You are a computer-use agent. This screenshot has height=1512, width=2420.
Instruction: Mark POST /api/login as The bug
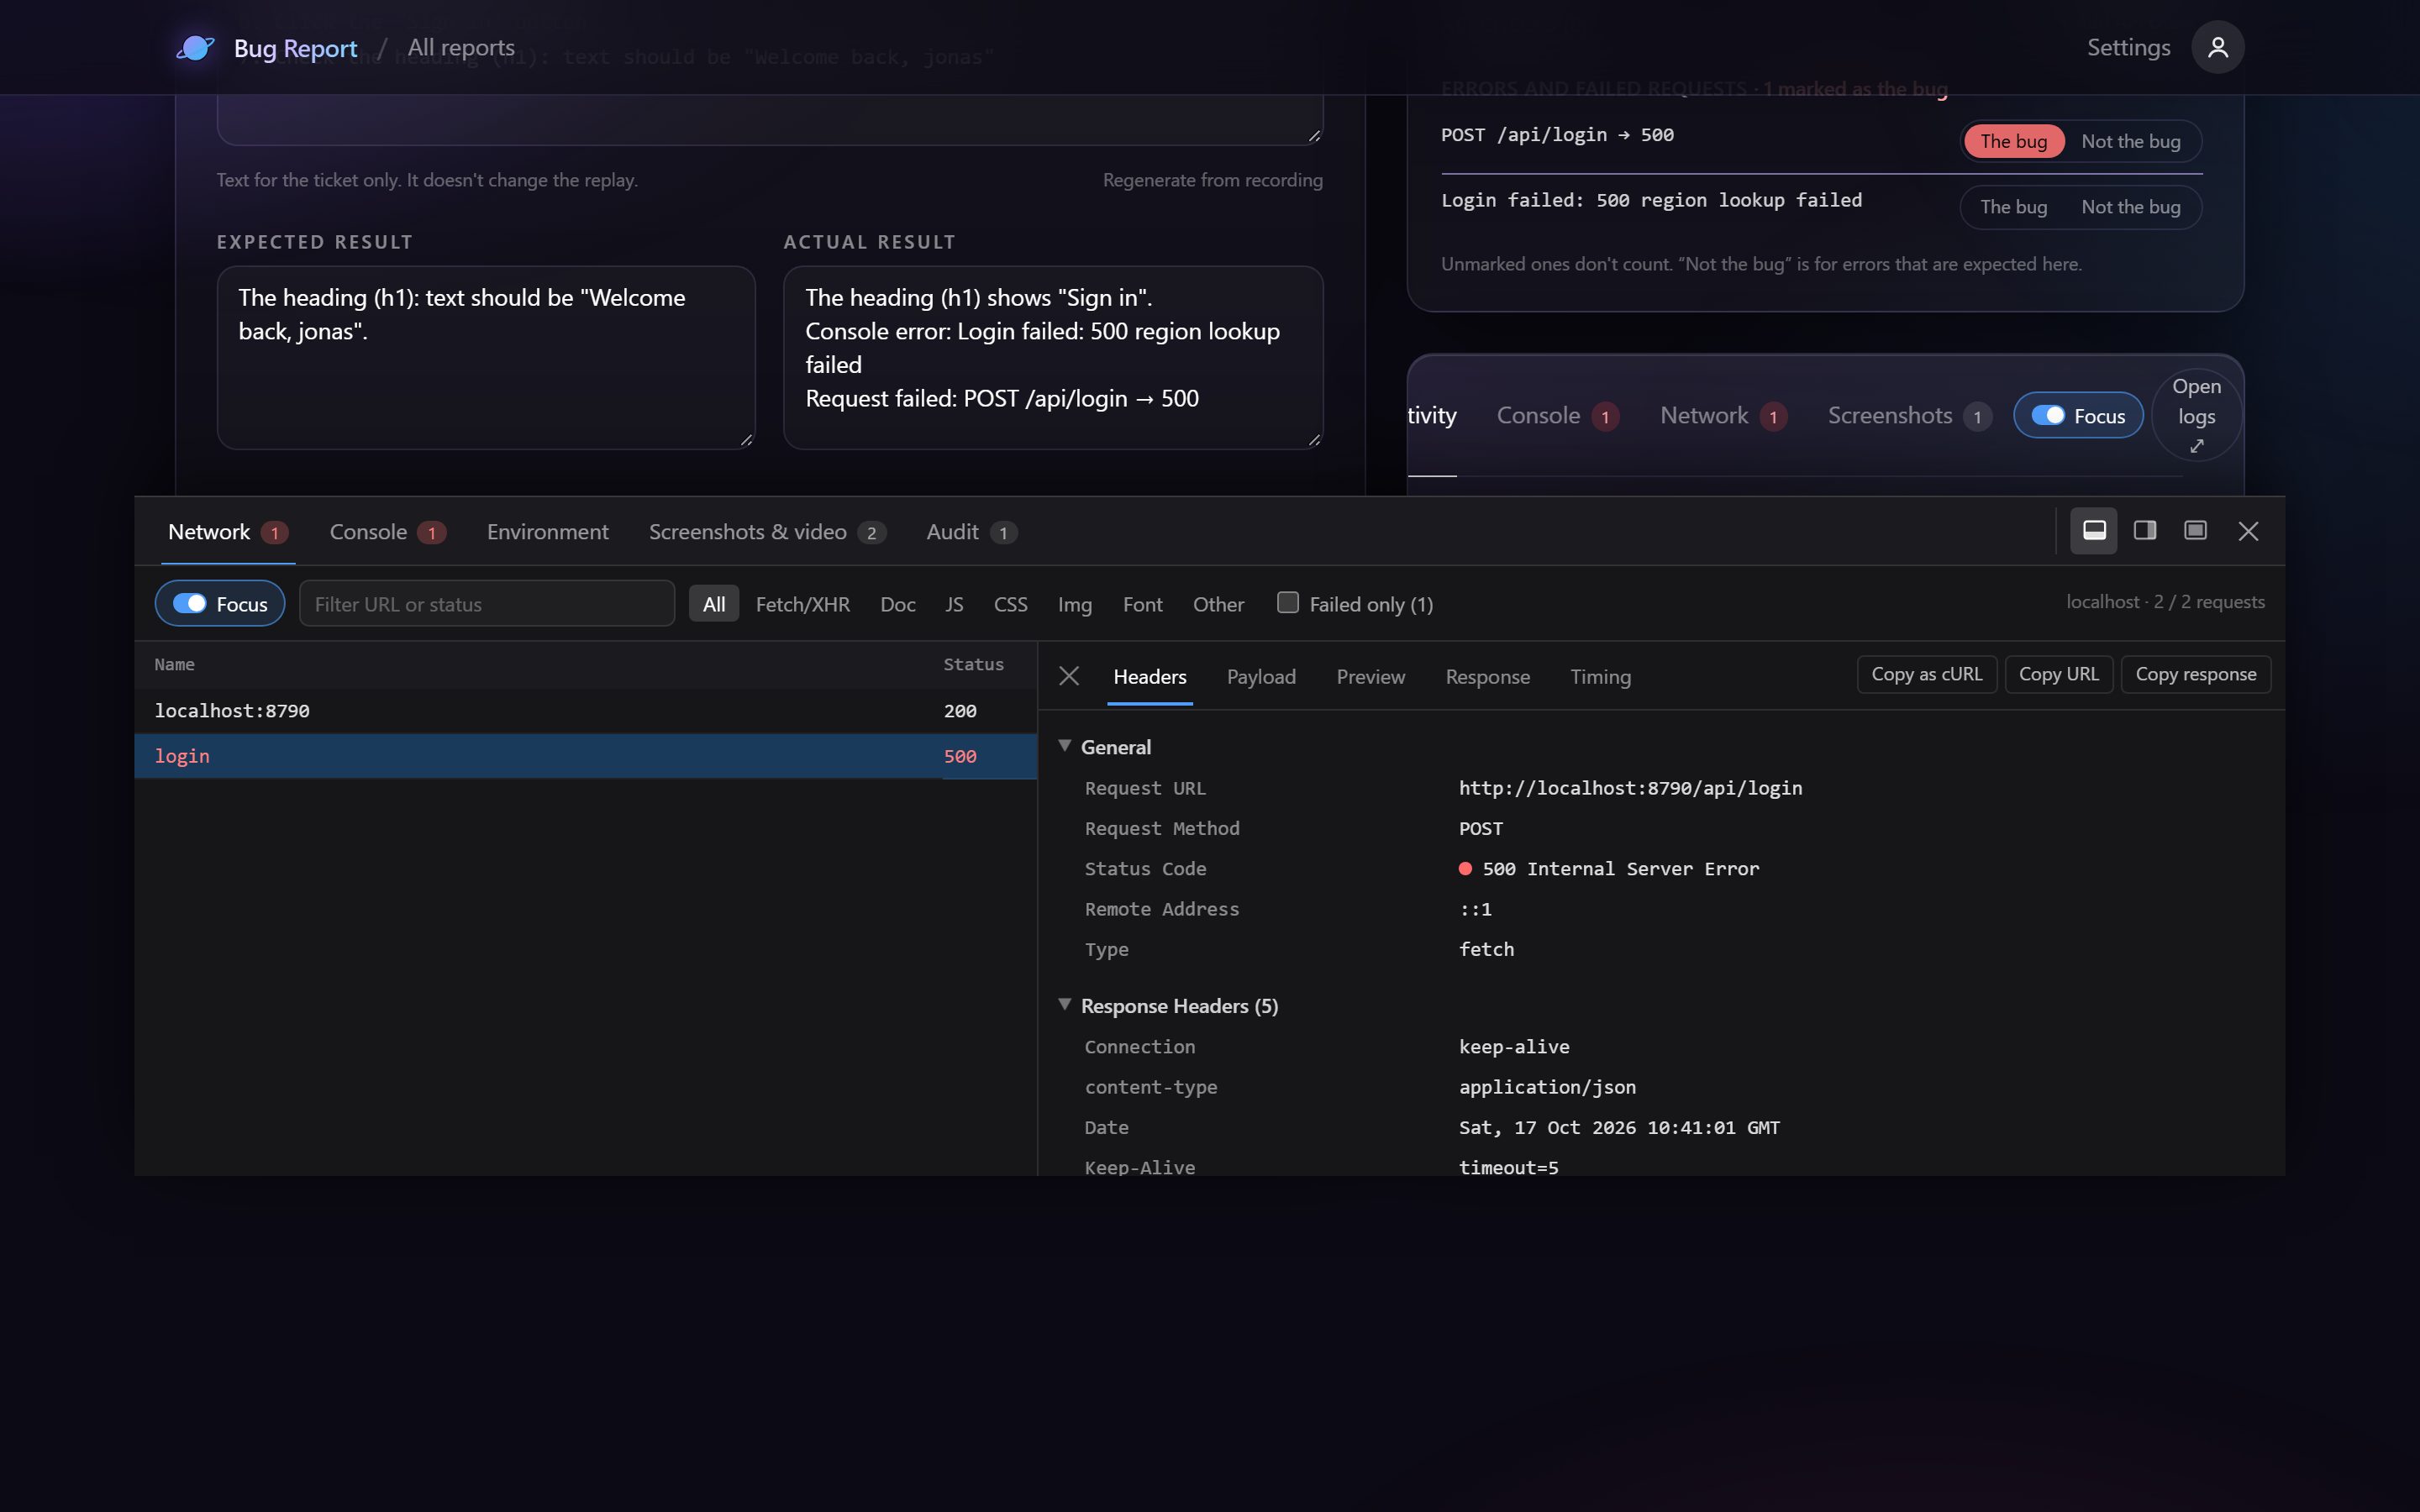pyautogui.click(x=2013, y=141)
